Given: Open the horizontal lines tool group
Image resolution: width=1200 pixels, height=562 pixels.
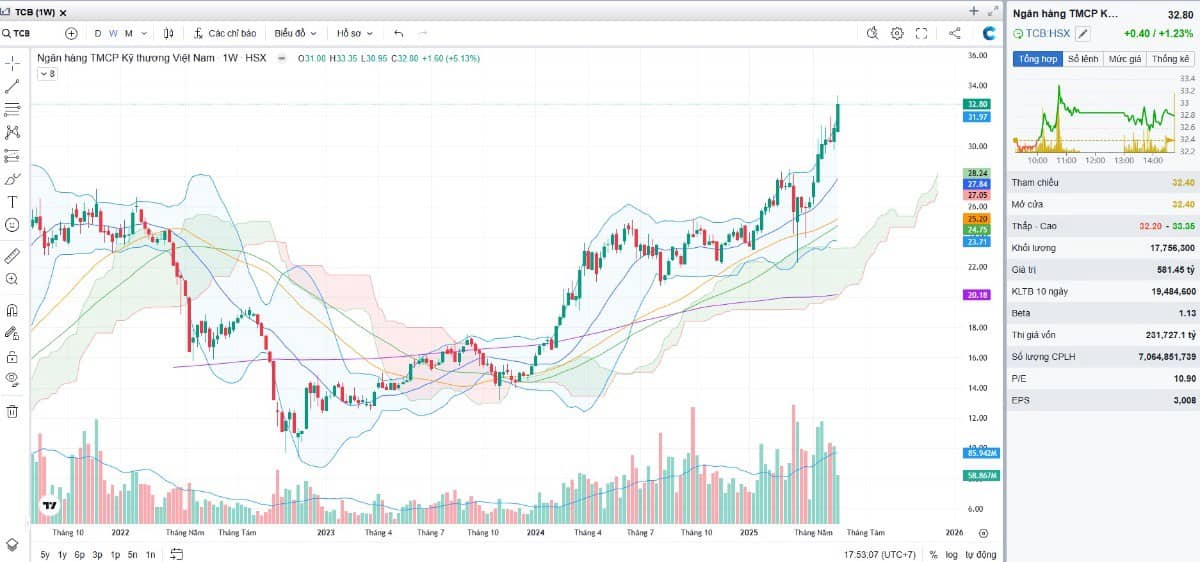Looking at the screenshot, I should [13, 109].
